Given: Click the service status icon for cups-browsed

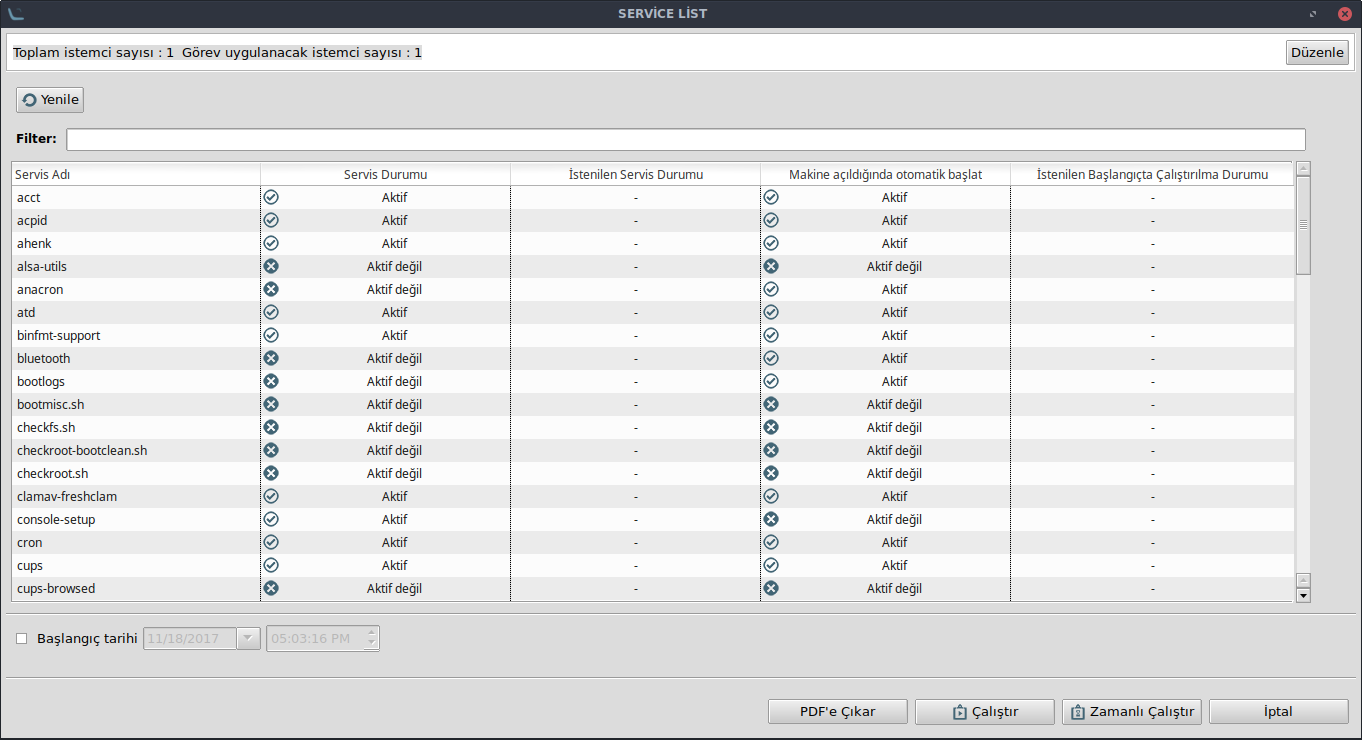Looking at the screenshot, I should 271,588.
